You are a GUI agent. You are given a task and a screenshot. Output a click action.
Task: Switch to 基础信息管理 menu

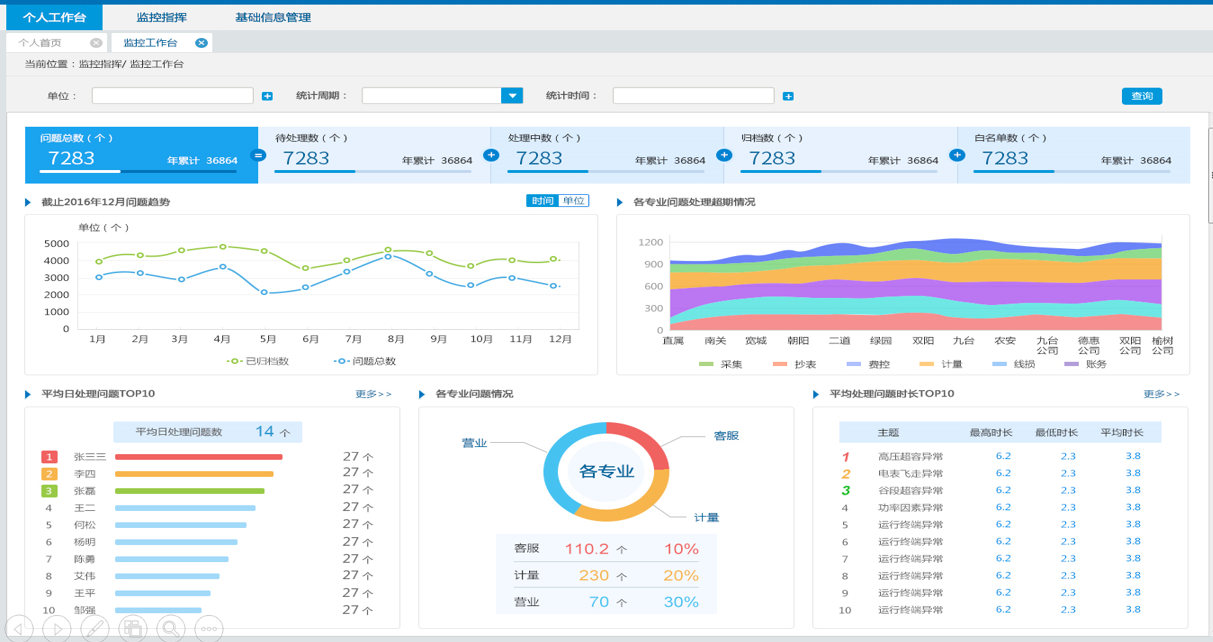pos(272,17)
